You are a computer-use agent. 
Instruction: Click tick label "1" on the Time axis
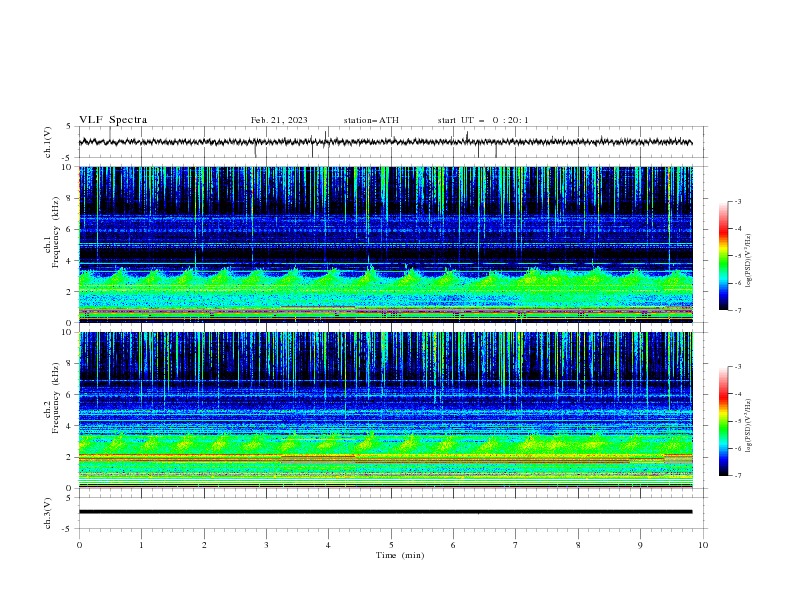pos(141,545)
